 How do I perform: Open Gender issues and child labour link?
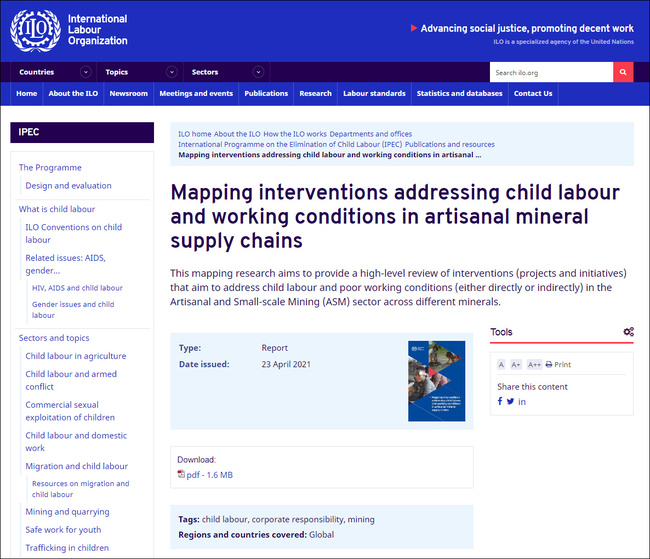coord(73,310)
